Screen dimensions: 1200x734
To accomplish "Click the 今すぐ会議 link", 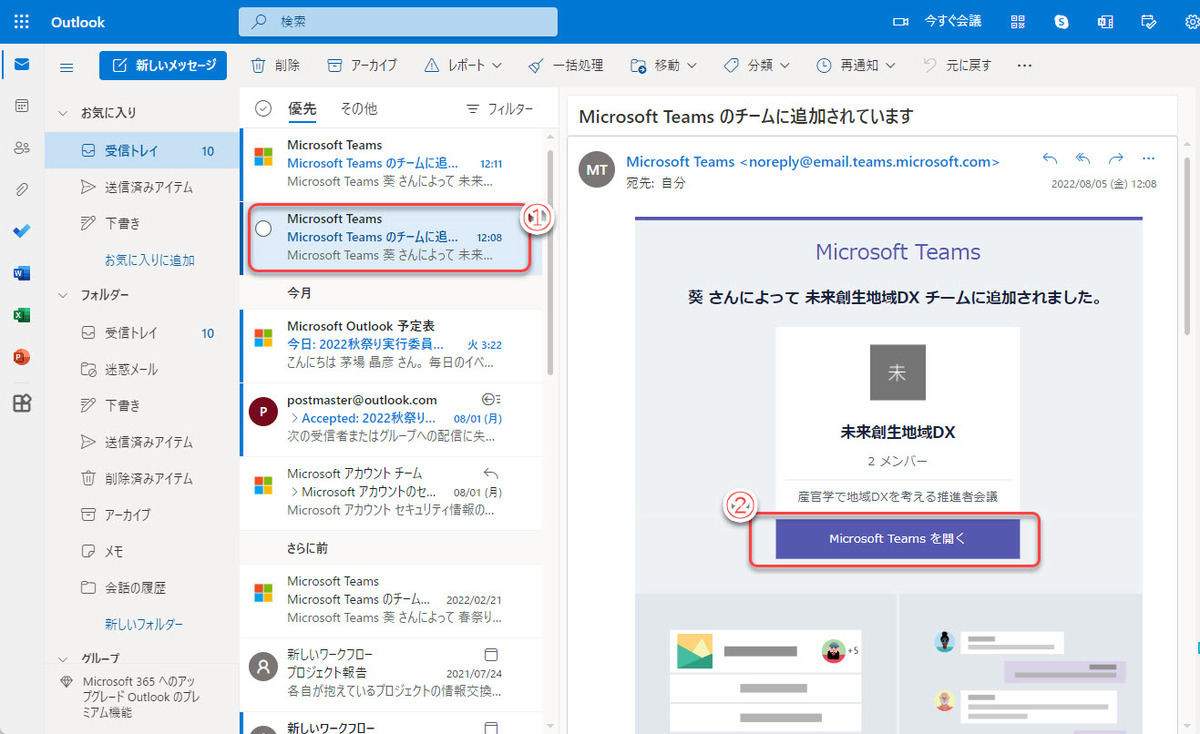I will point(953,21).
